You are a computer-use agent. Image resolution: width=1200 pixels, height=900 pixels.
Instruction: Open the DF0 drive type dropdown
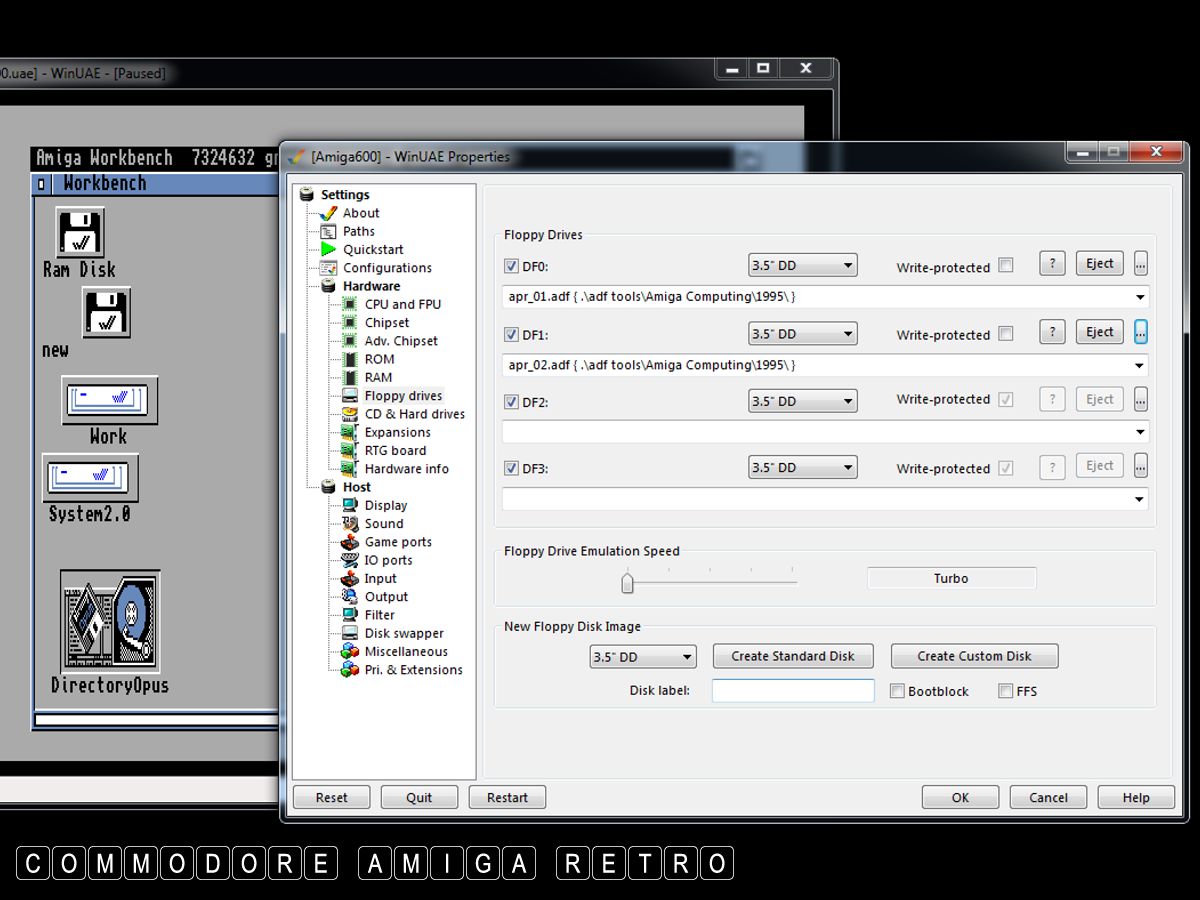coord(802,265)
